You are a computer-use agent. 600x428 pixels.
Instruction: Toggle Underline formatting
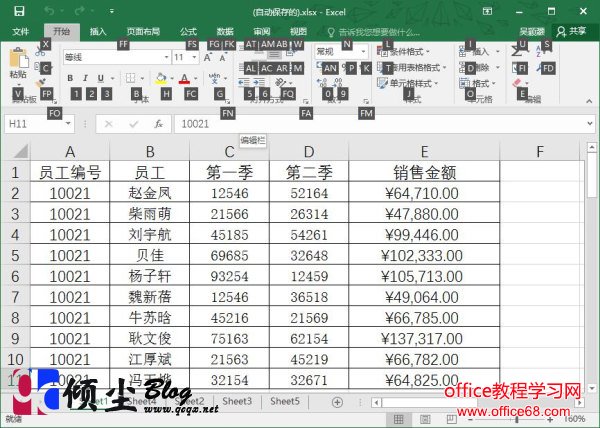(x=100, y=78)
